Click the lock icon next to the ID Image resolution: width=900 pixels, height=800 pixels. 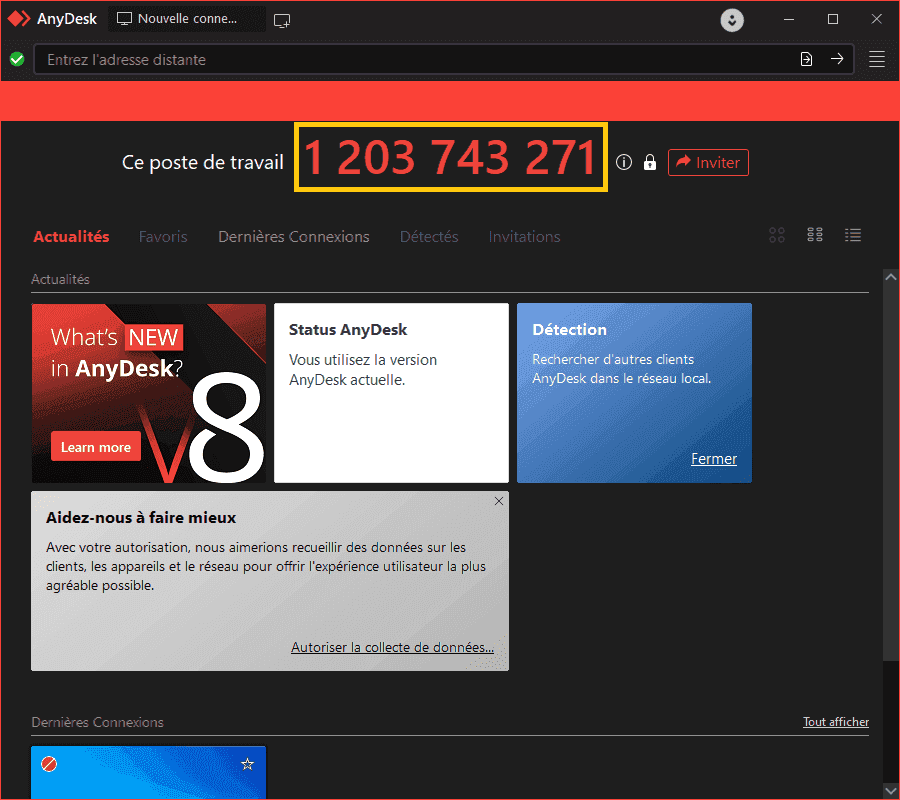click(x=649, y=162)
